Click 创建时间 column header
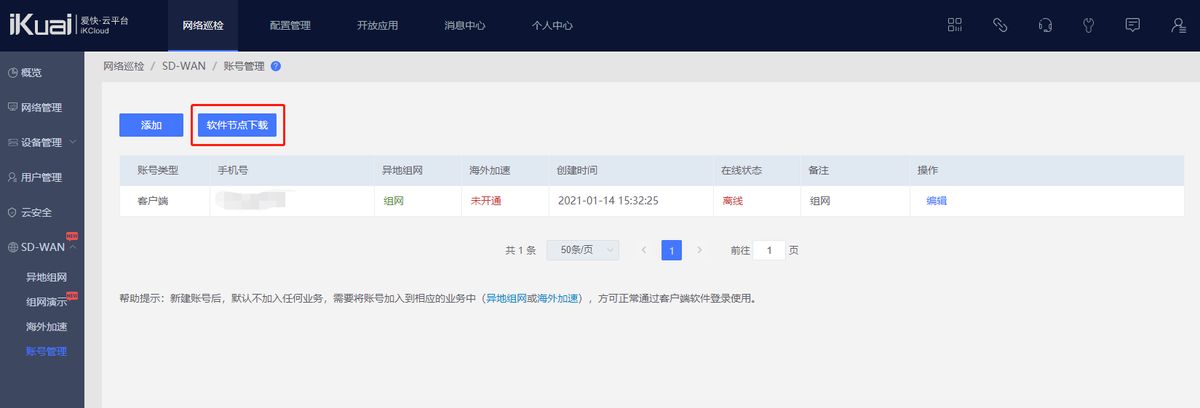1200x408 pixels. 577,170
